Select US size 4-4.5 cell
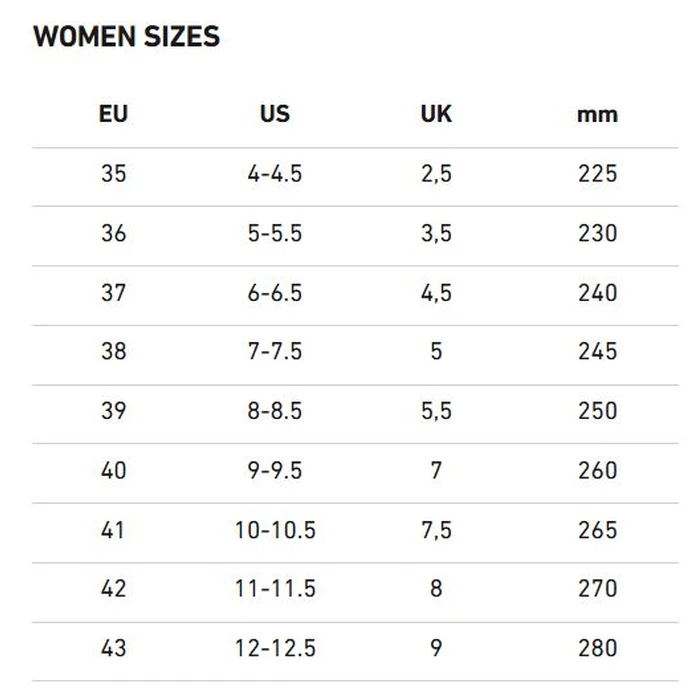The height and width of the screenshot is (700, 700). (x=275, y=173)
